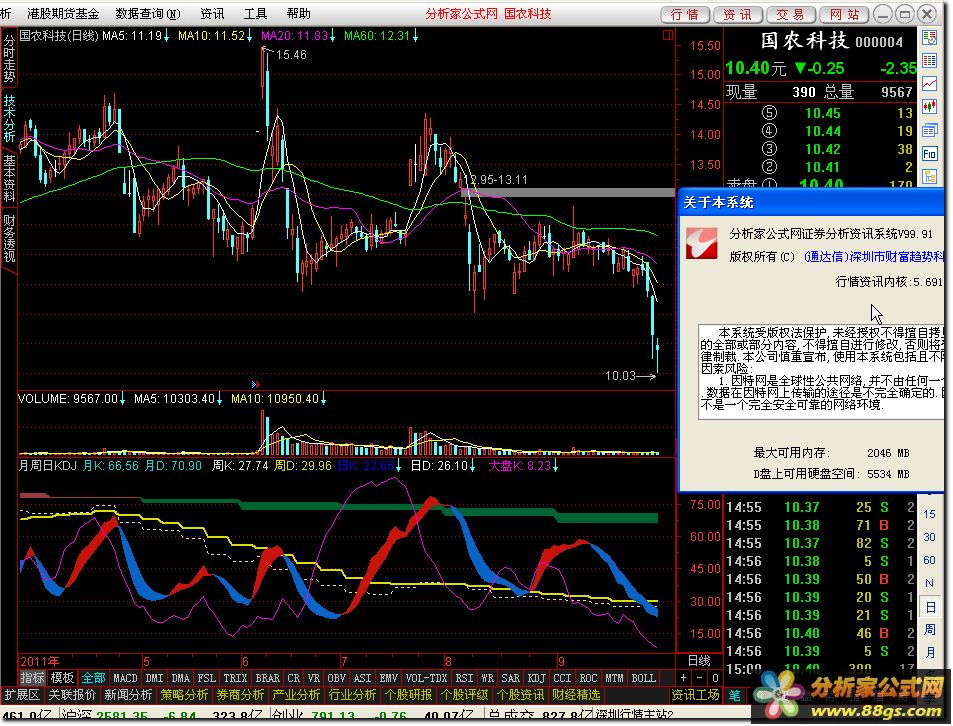Open the 数据查询 menu
The height and width of the screenshot is (726, 953).
[x=148, y=13]
